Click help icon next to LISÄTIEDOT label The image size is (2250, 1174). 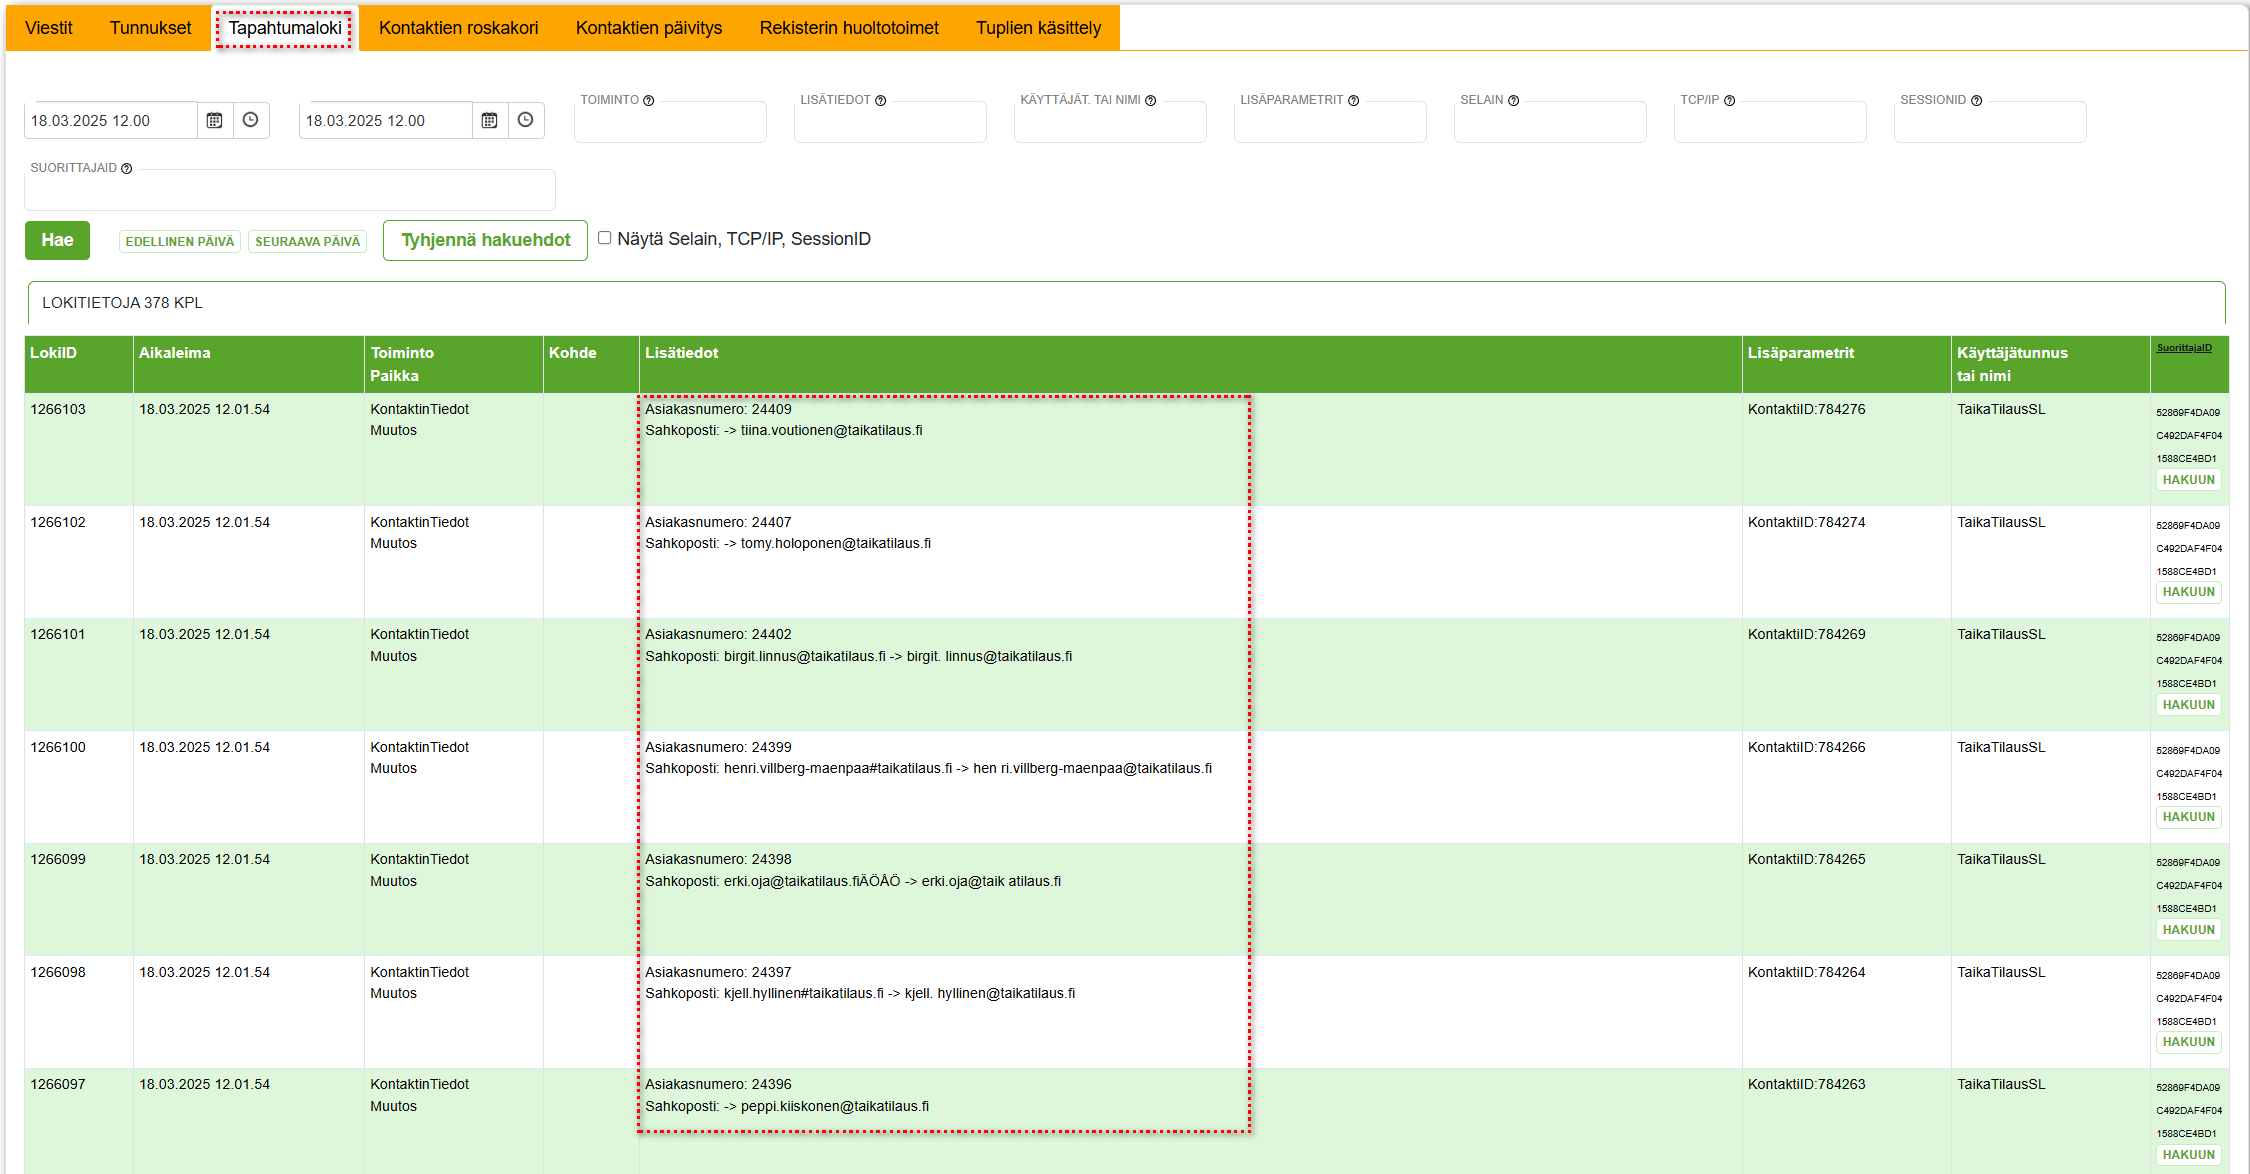coord(881,101)
